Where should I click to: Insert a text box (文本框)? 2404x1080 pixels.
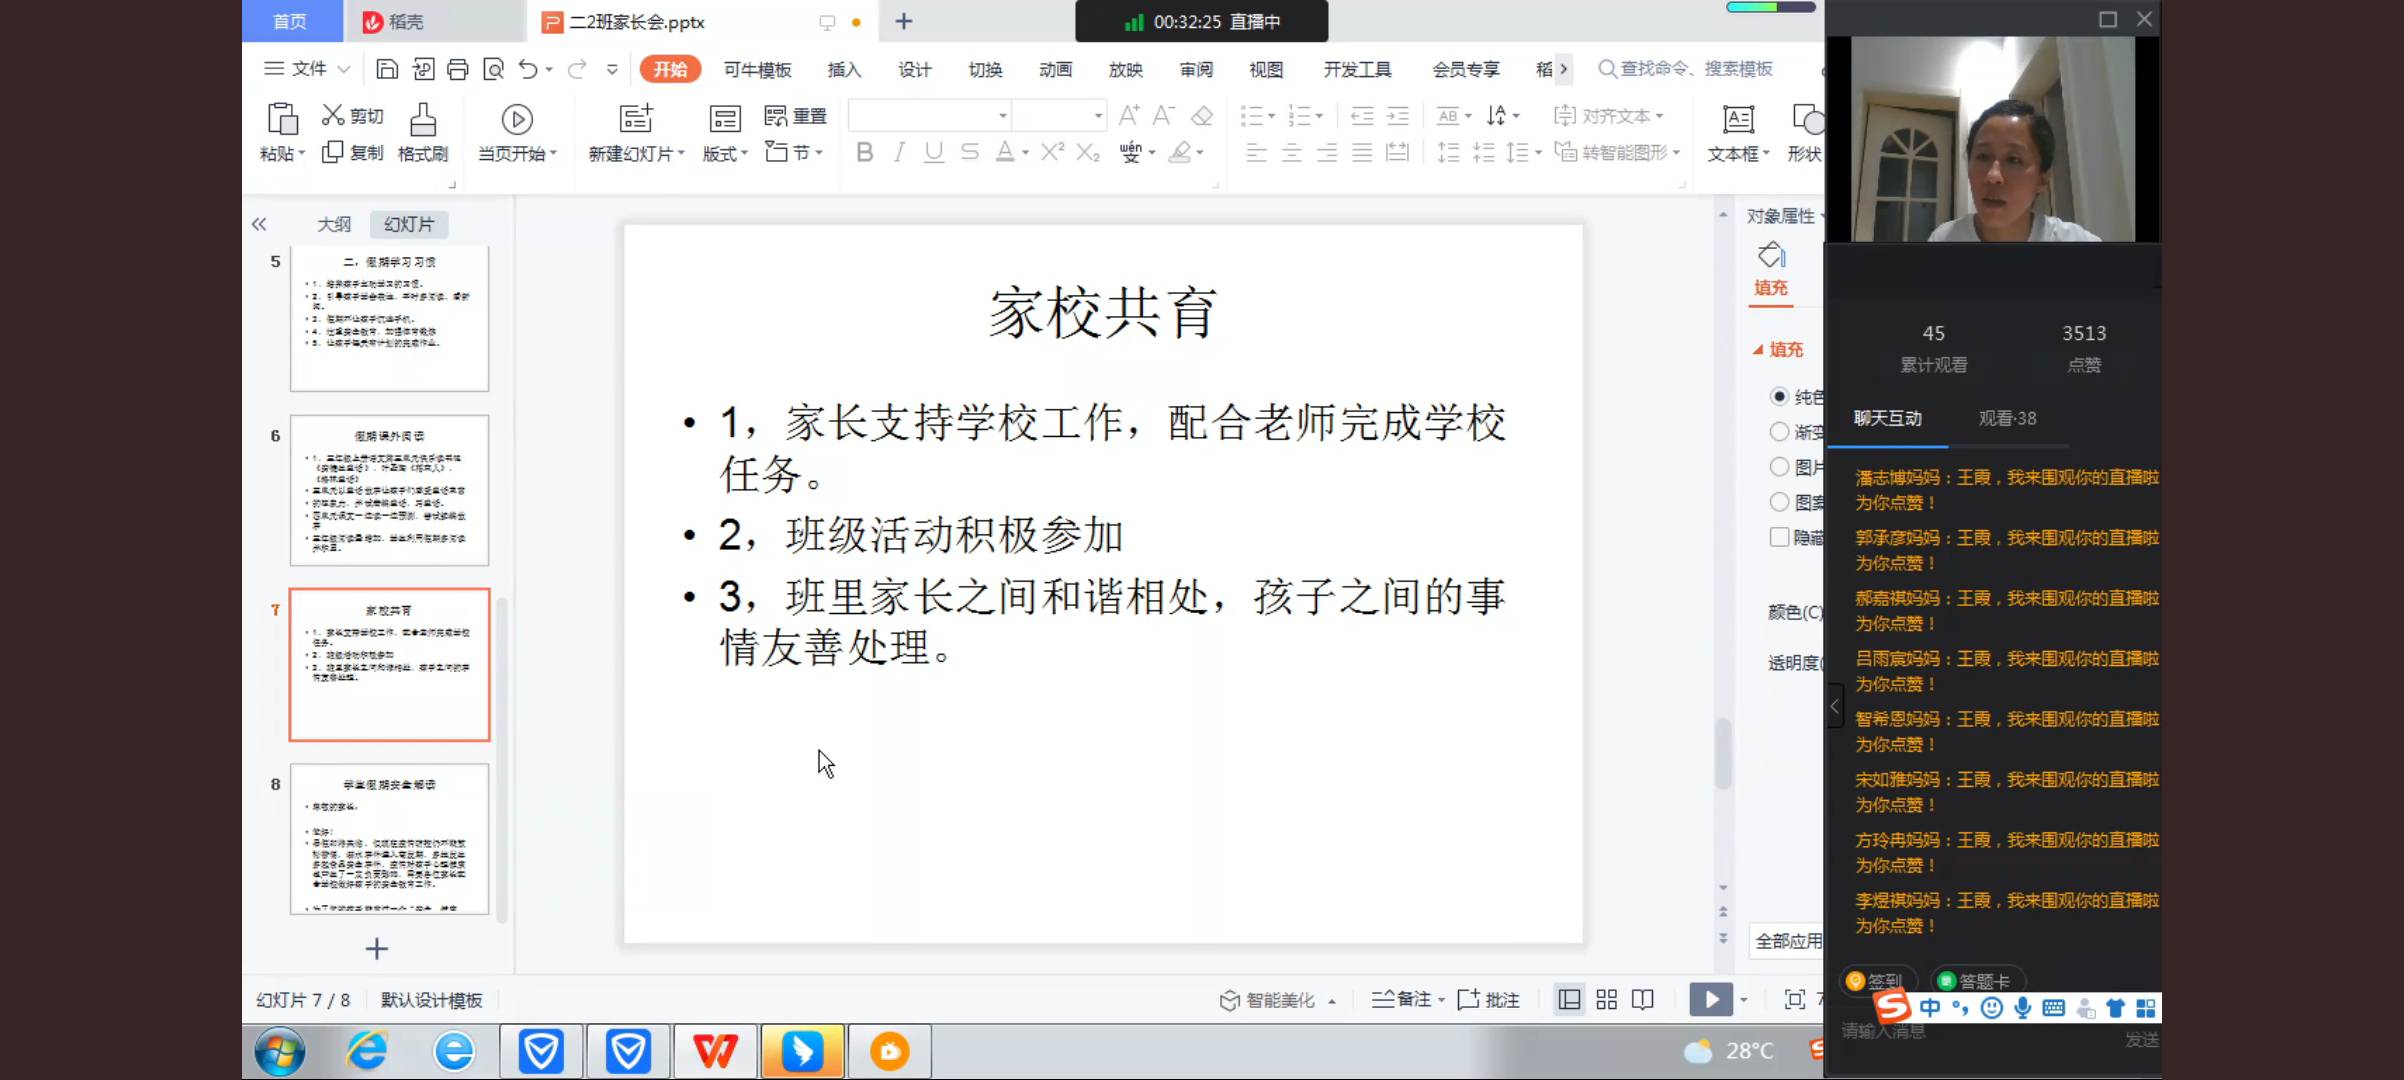tap(1737, 133)
